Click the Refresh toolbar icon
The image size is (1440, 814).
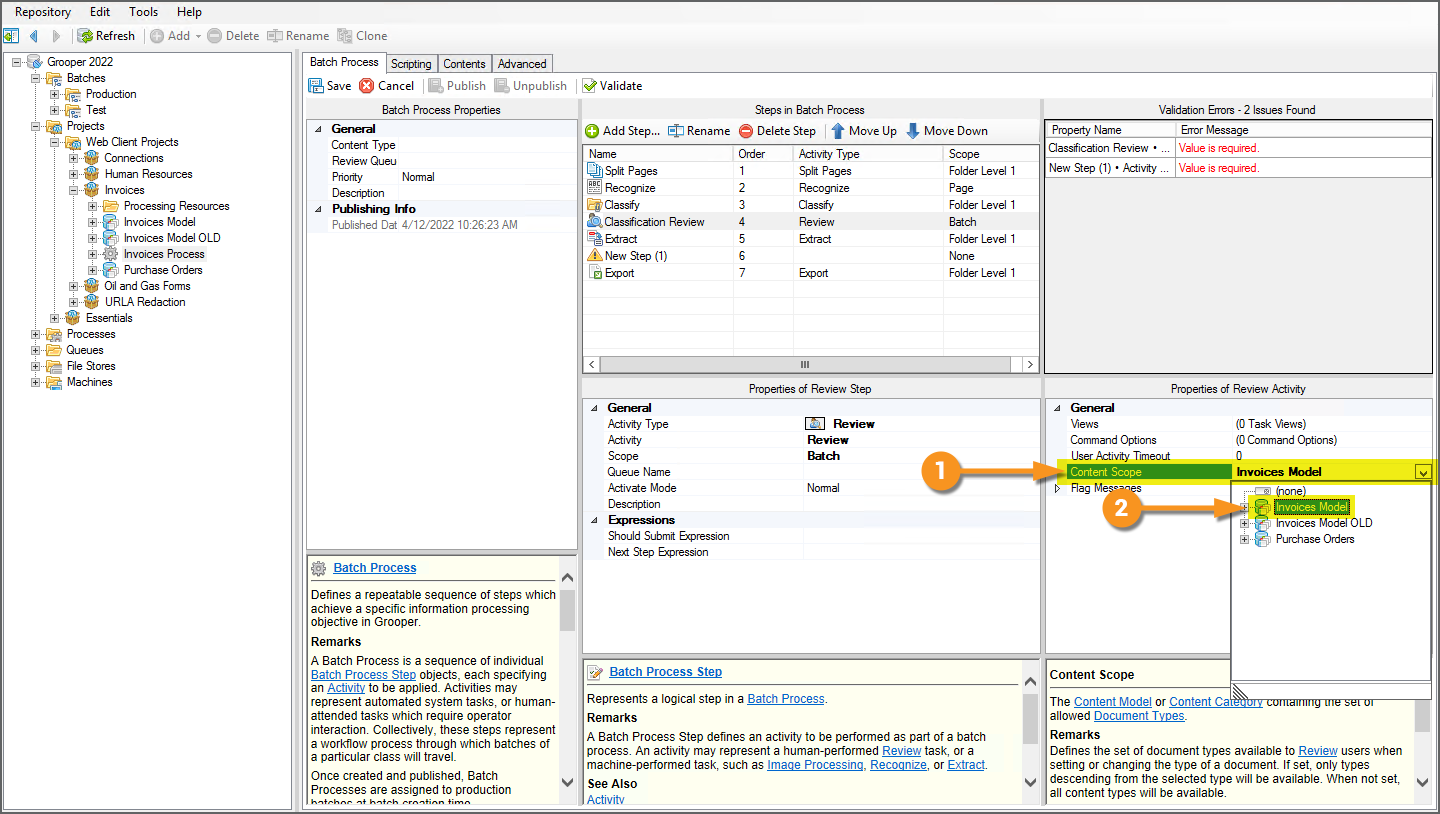click(x=86, y=36)
